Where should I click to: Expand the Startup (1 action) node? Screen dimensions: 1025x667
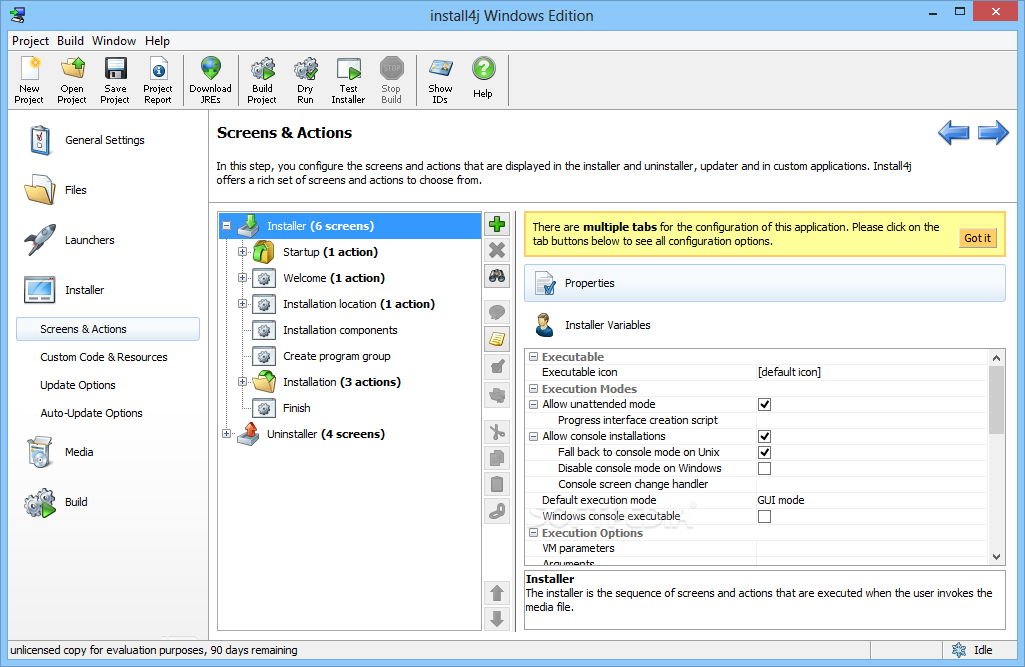click(x=243, y=252)
